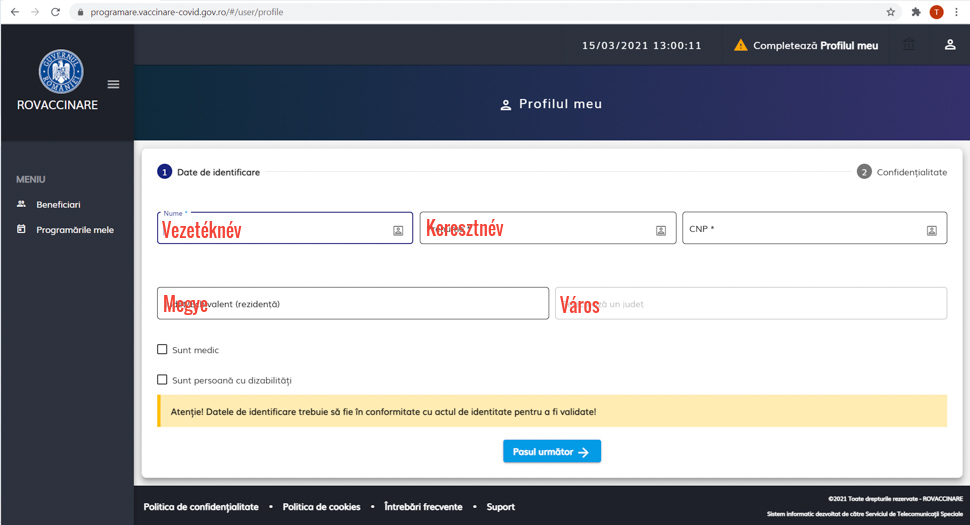Image resolution: width=970 pixels, height=525 pixels.
Task: Open the browser extensions puzzle icon
Action: tap(915, 12)
